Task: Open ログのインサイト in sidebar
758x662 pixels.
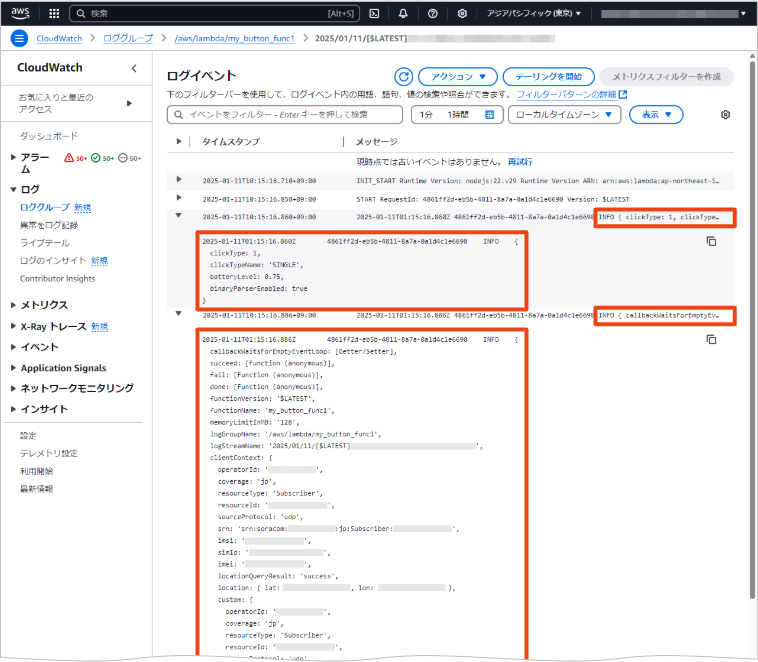Action: 53,261
